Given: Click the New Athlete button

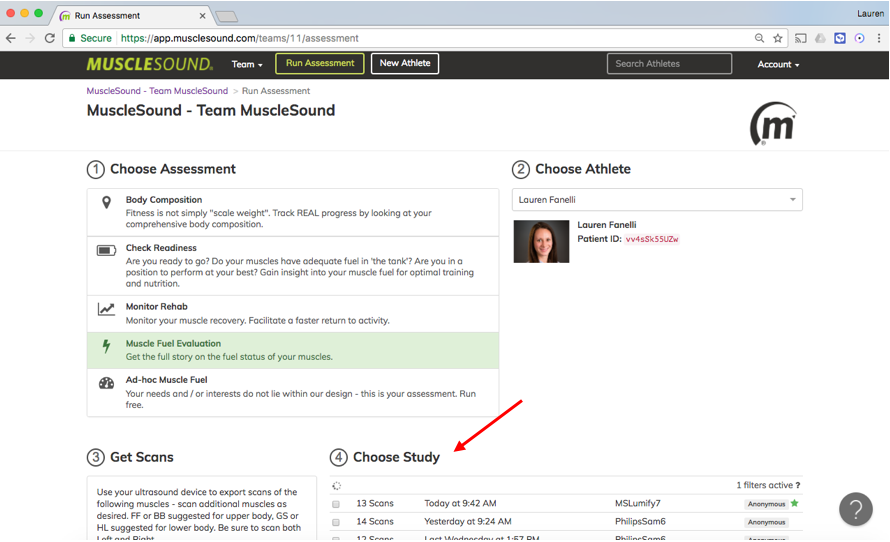Looking at the screenshot, I should click(x=405, y=63).
